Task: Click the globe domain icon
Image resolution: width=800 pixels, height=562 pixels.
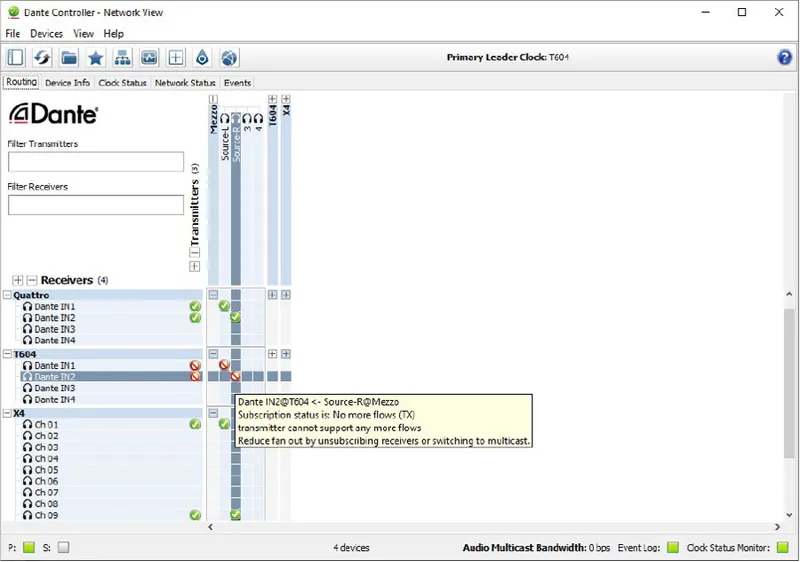Action: 229,58
